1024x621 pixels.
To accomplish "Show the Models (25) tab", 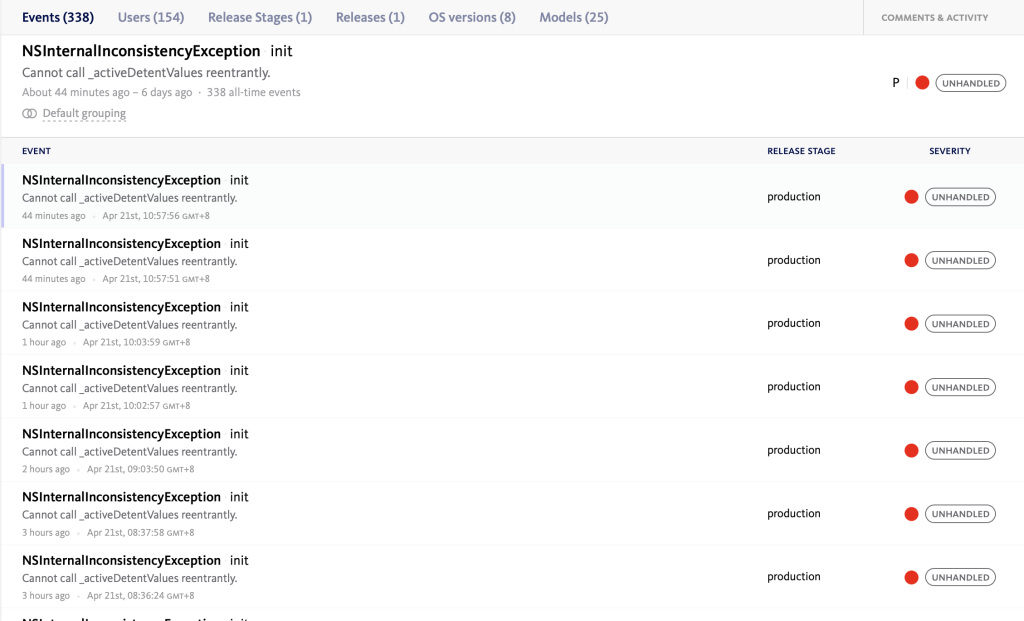I will [573, 17].
